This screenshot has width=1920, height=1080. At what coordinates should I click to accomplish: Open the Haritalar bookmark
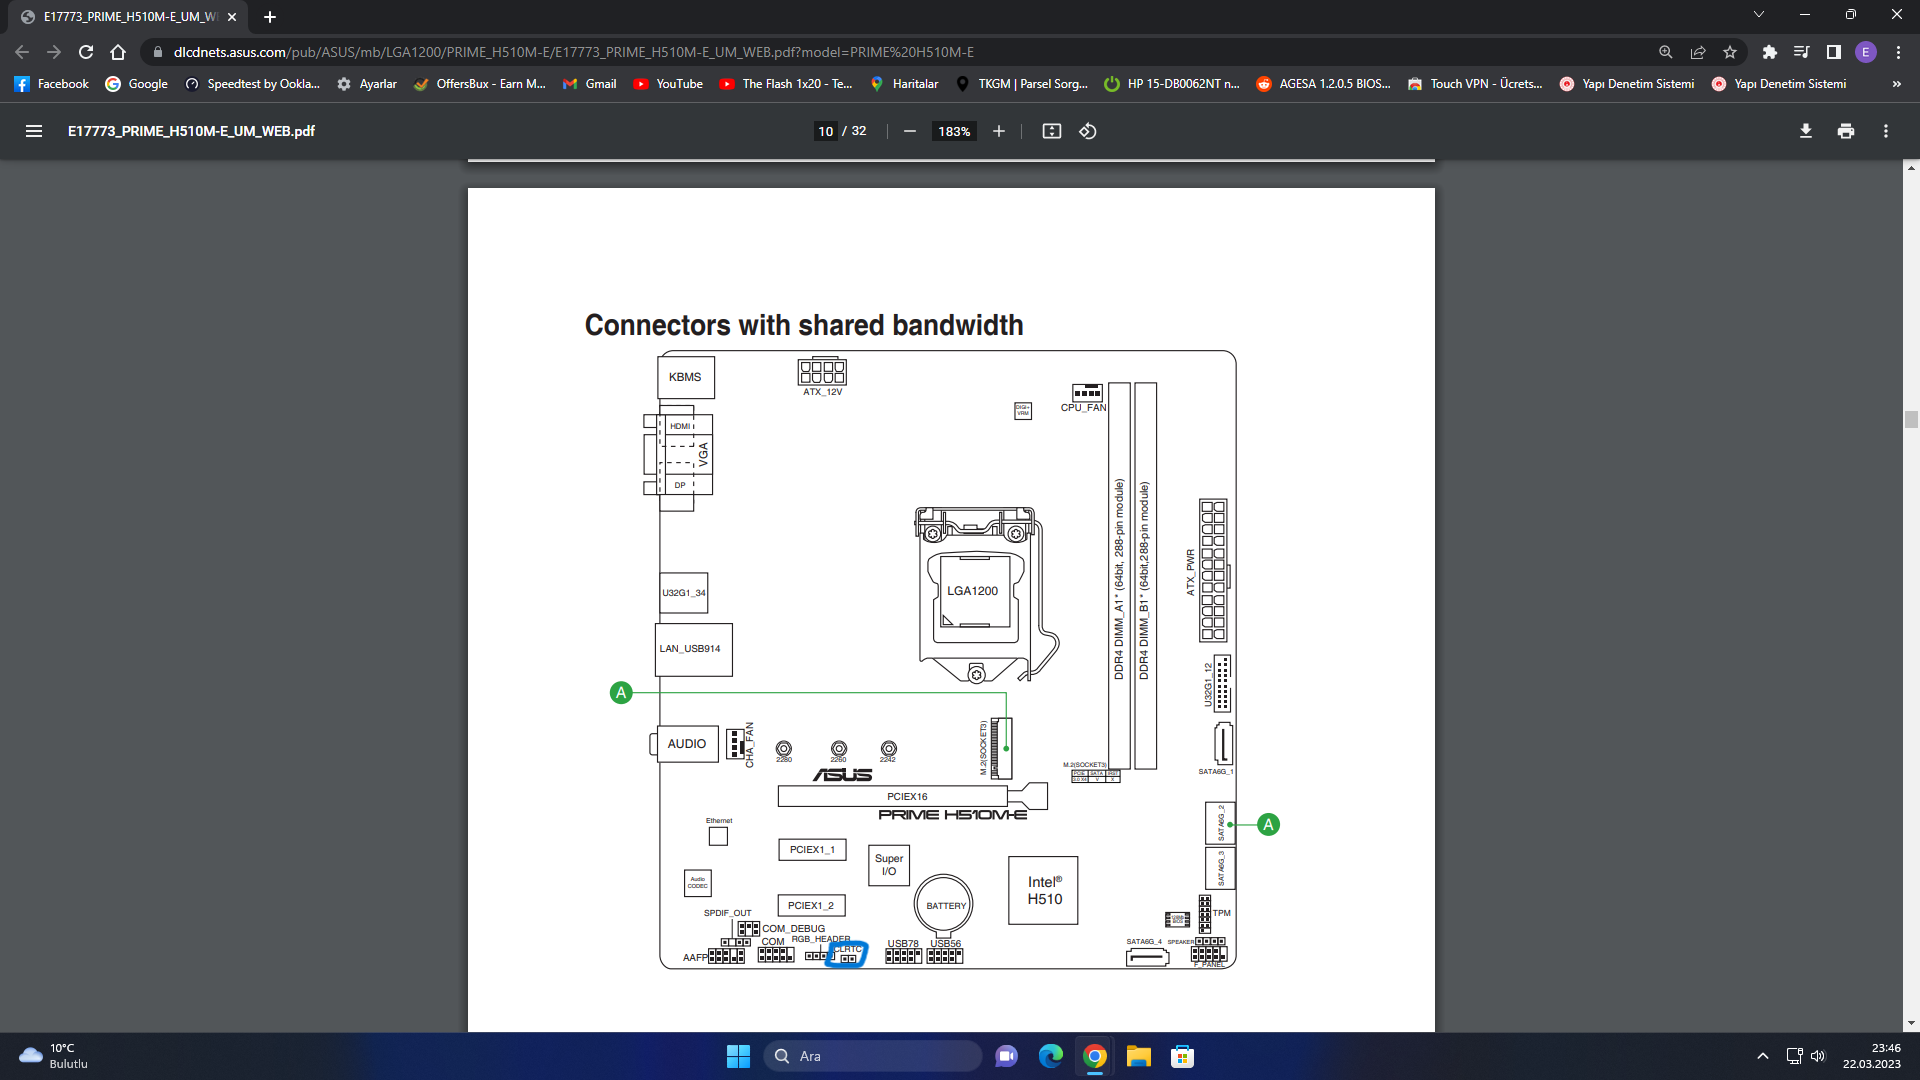[904, 84]
